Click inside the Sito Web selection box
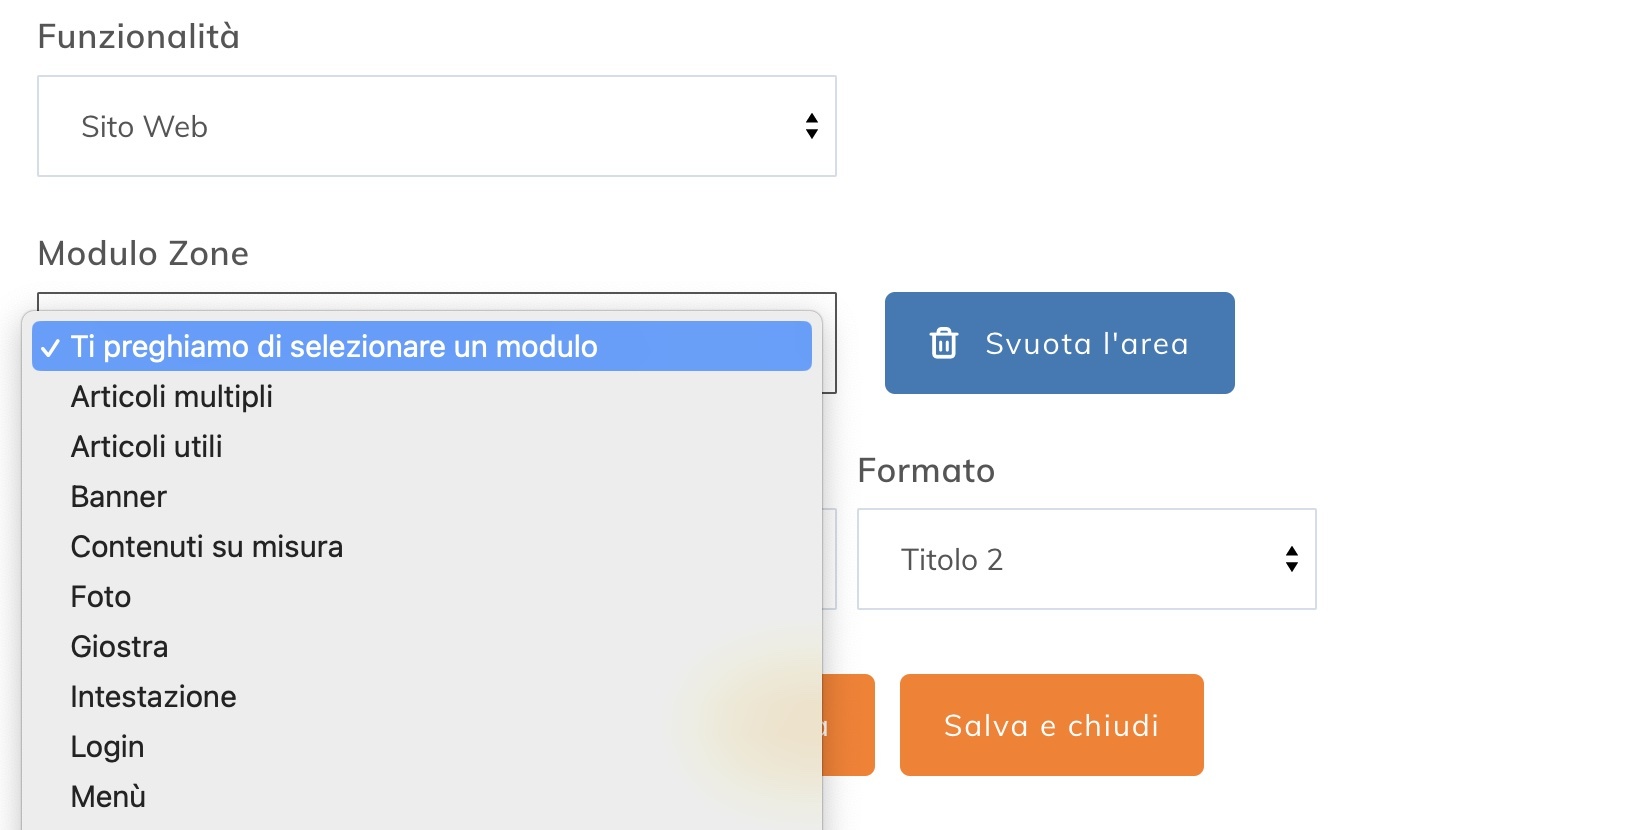The height and width of the screenshot is (830, 1636). 437,126
